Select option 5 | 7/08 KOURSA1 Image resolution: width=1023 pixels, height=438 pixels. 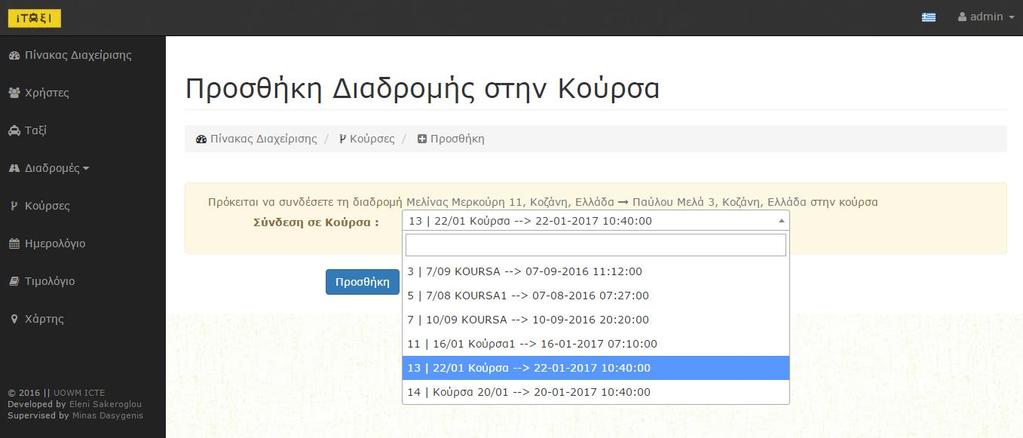coord(596,296)
